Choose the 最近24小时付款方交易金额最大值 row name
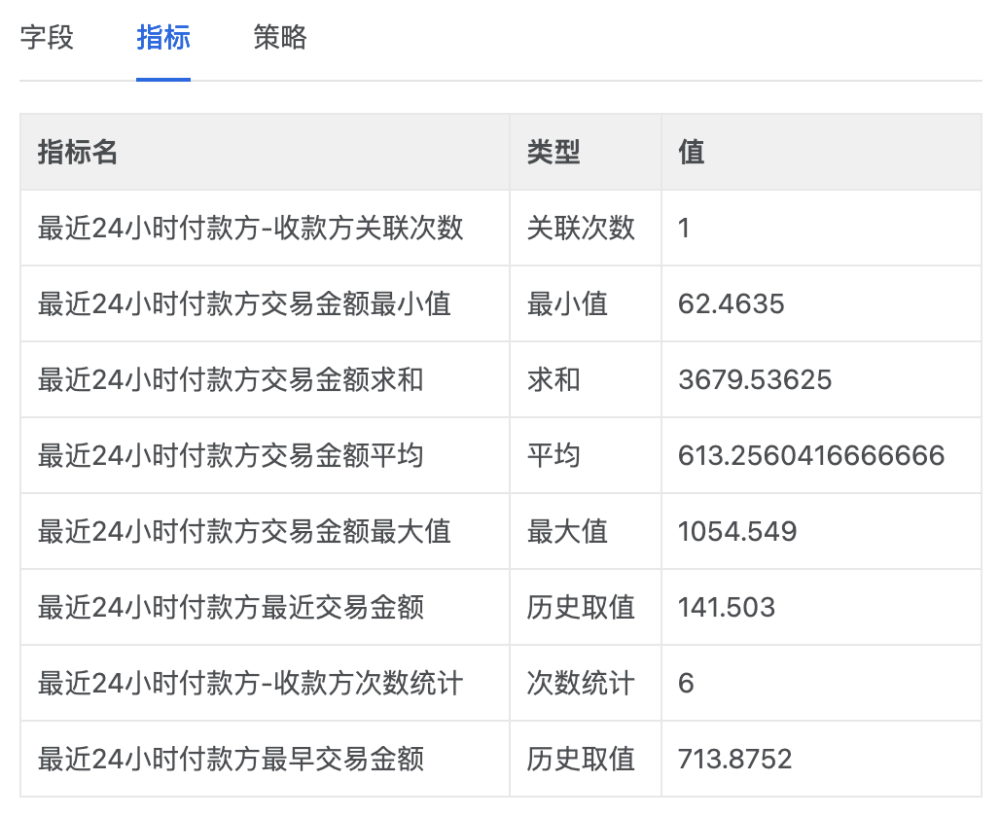 [244, 532]
